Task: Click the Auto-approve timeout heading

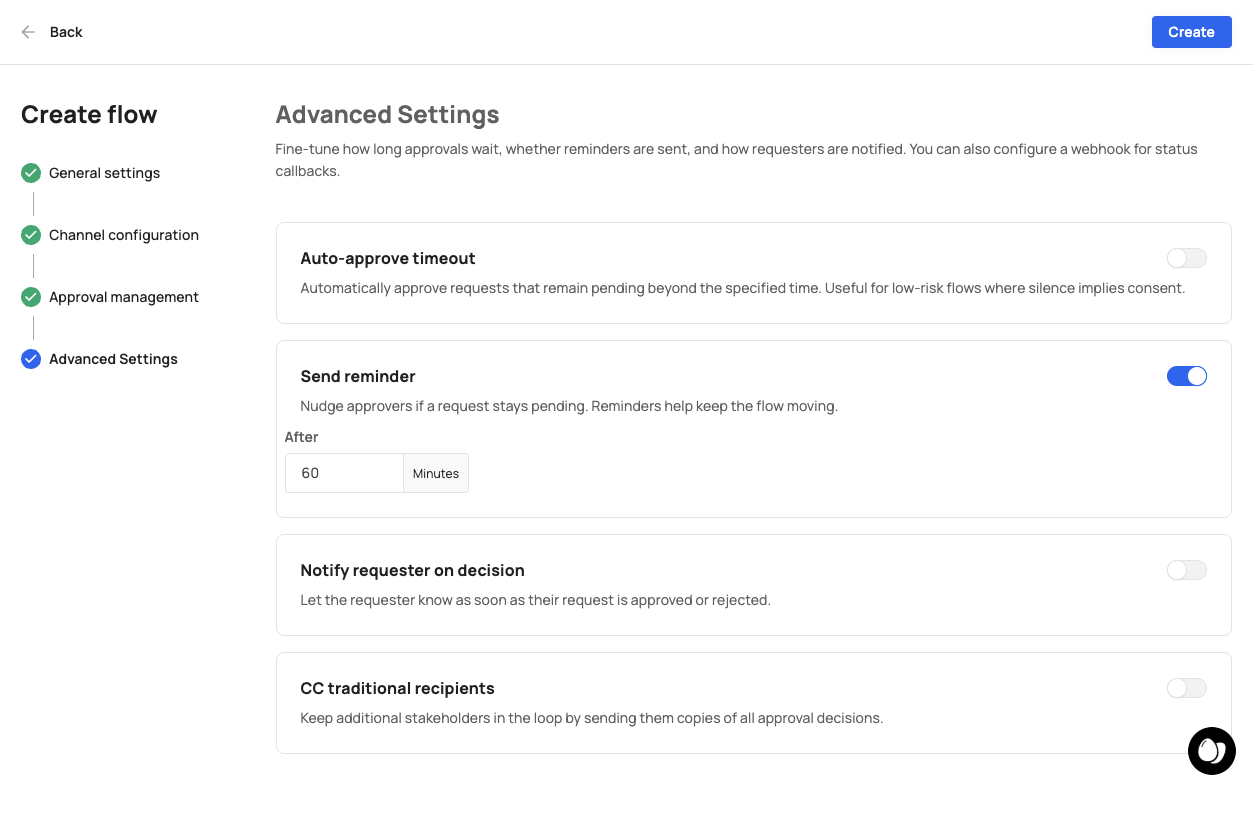Action: pos(388,258)
